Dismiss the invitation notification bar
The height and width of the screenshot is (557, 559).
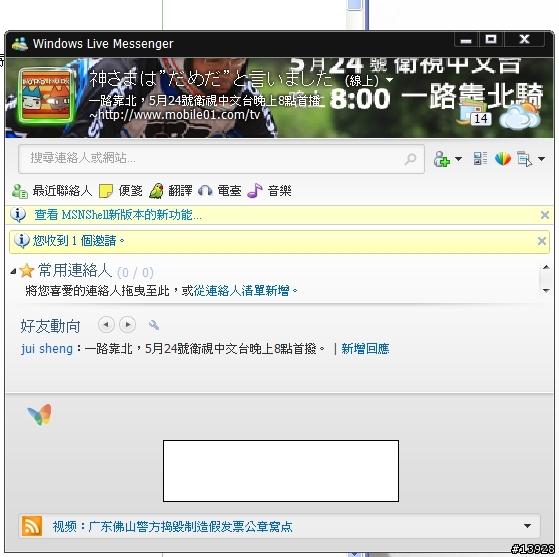tap(542, 241)
